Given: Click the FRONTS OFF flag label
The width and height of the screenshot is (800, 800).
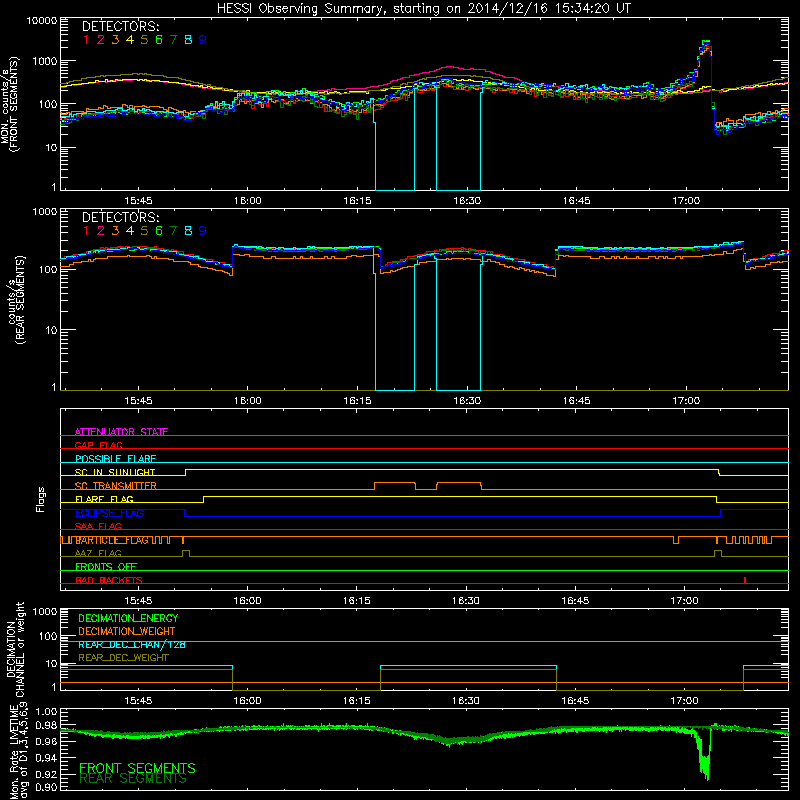Looking at the screenshot, I should click(x=106, y=567).
